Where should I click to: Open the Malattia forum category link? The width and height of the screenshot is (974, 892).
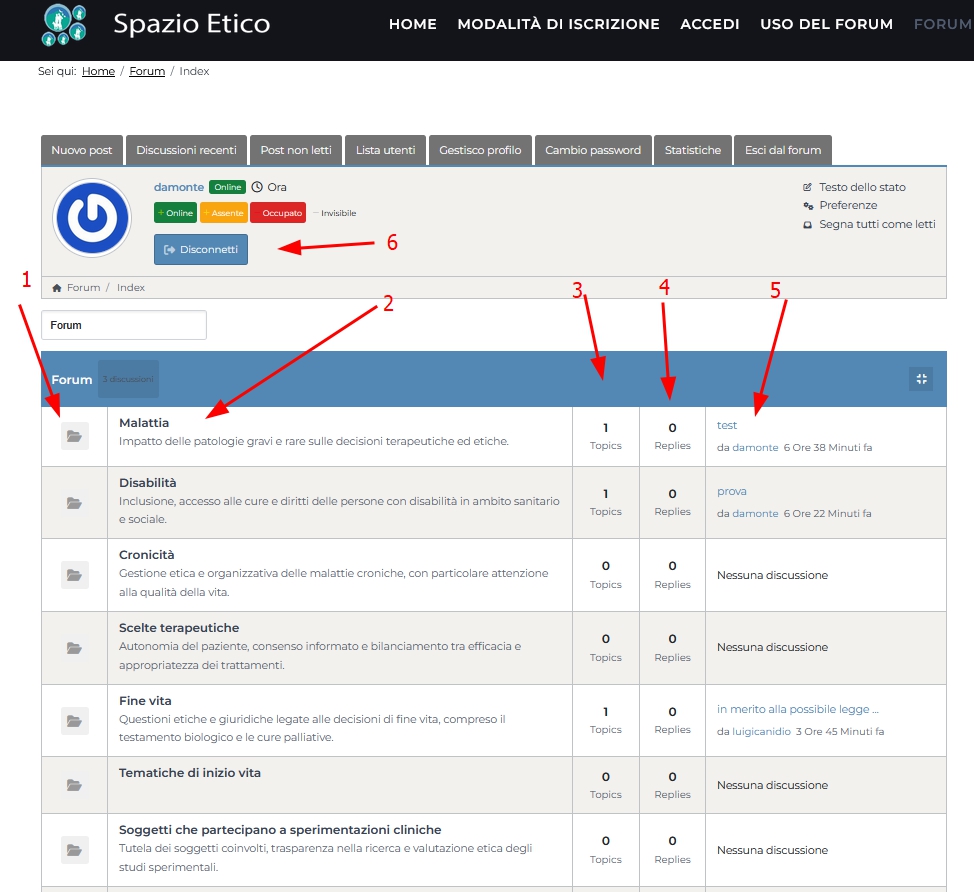[x=144, y=423]
